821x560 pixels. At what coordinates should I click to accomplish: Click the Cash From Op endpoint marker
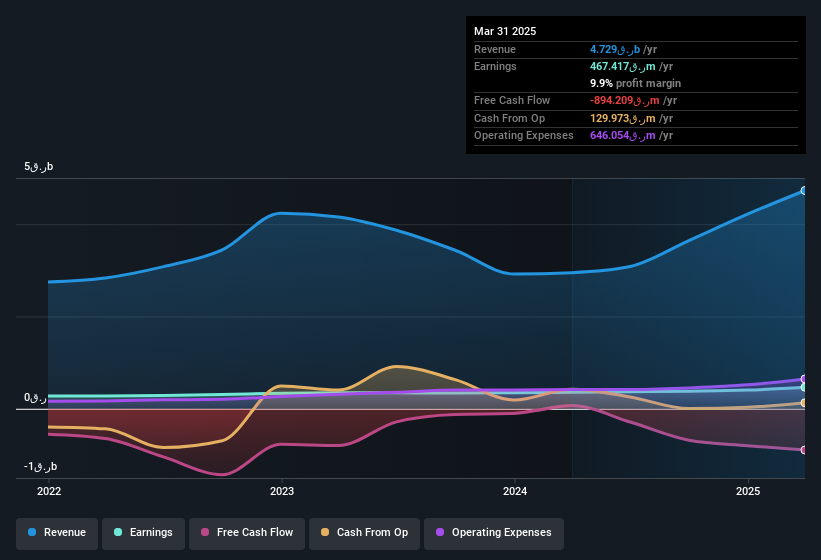[803, 402]
